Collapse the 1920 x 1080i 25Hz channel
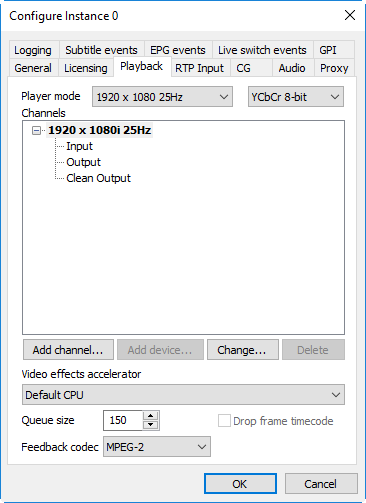 36,130
